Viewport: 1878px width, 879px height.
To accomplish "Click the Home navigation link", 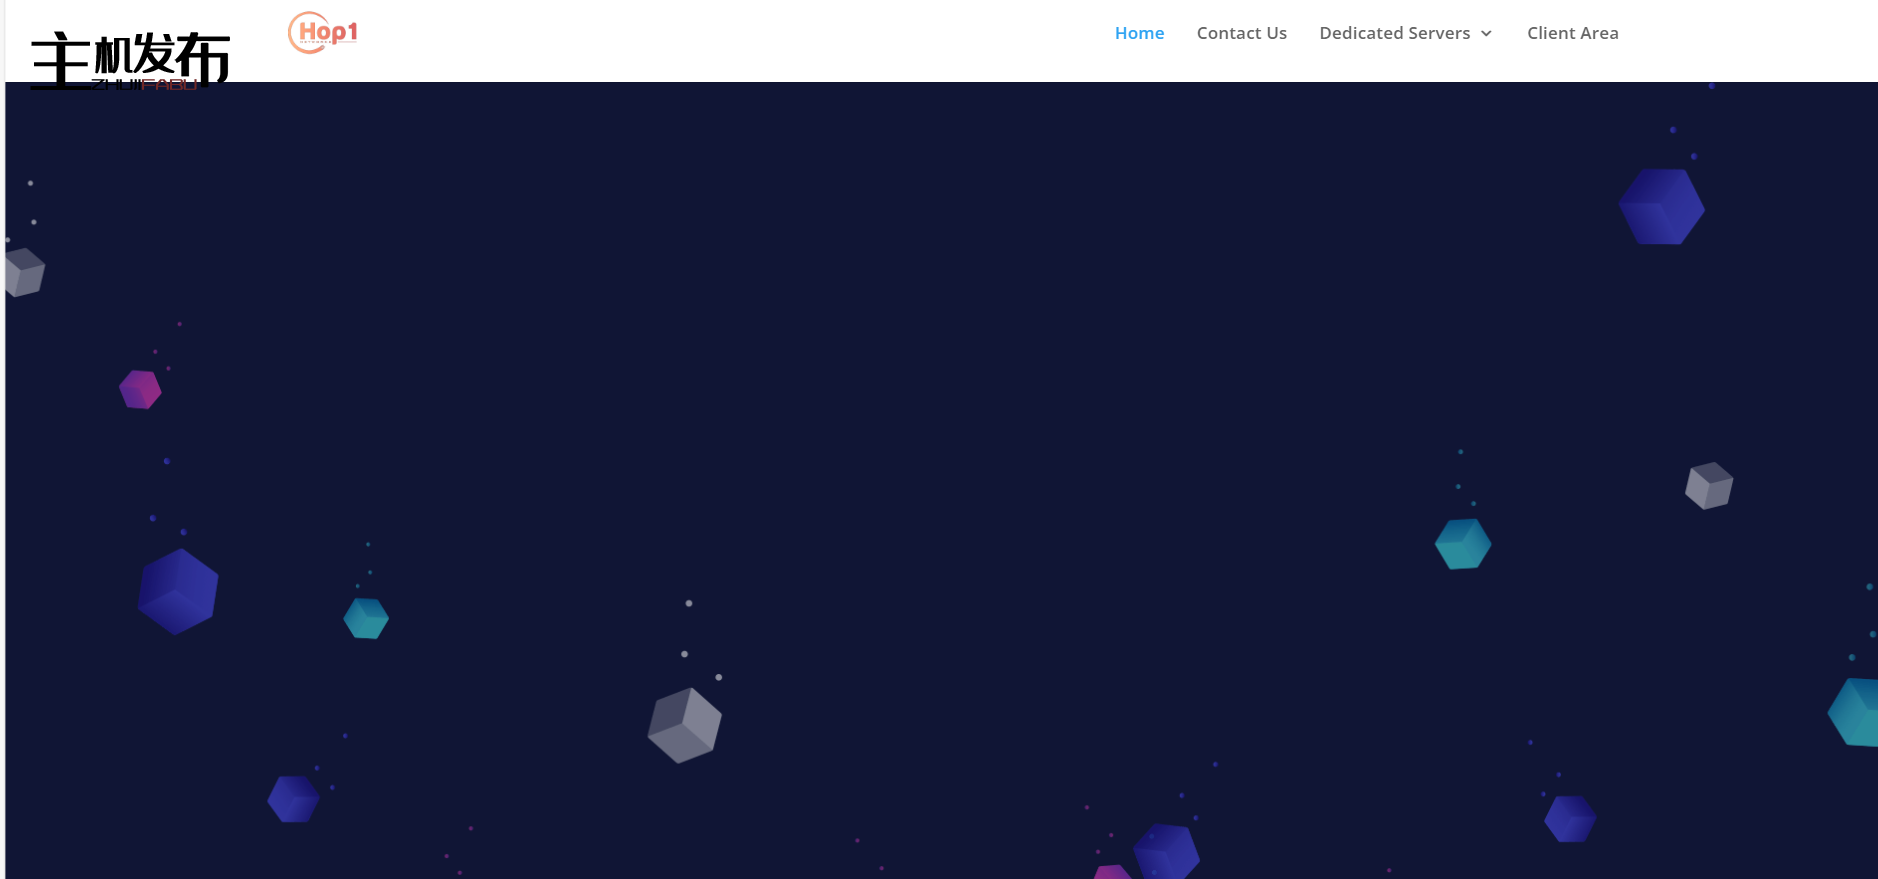I will [1139, 33].
